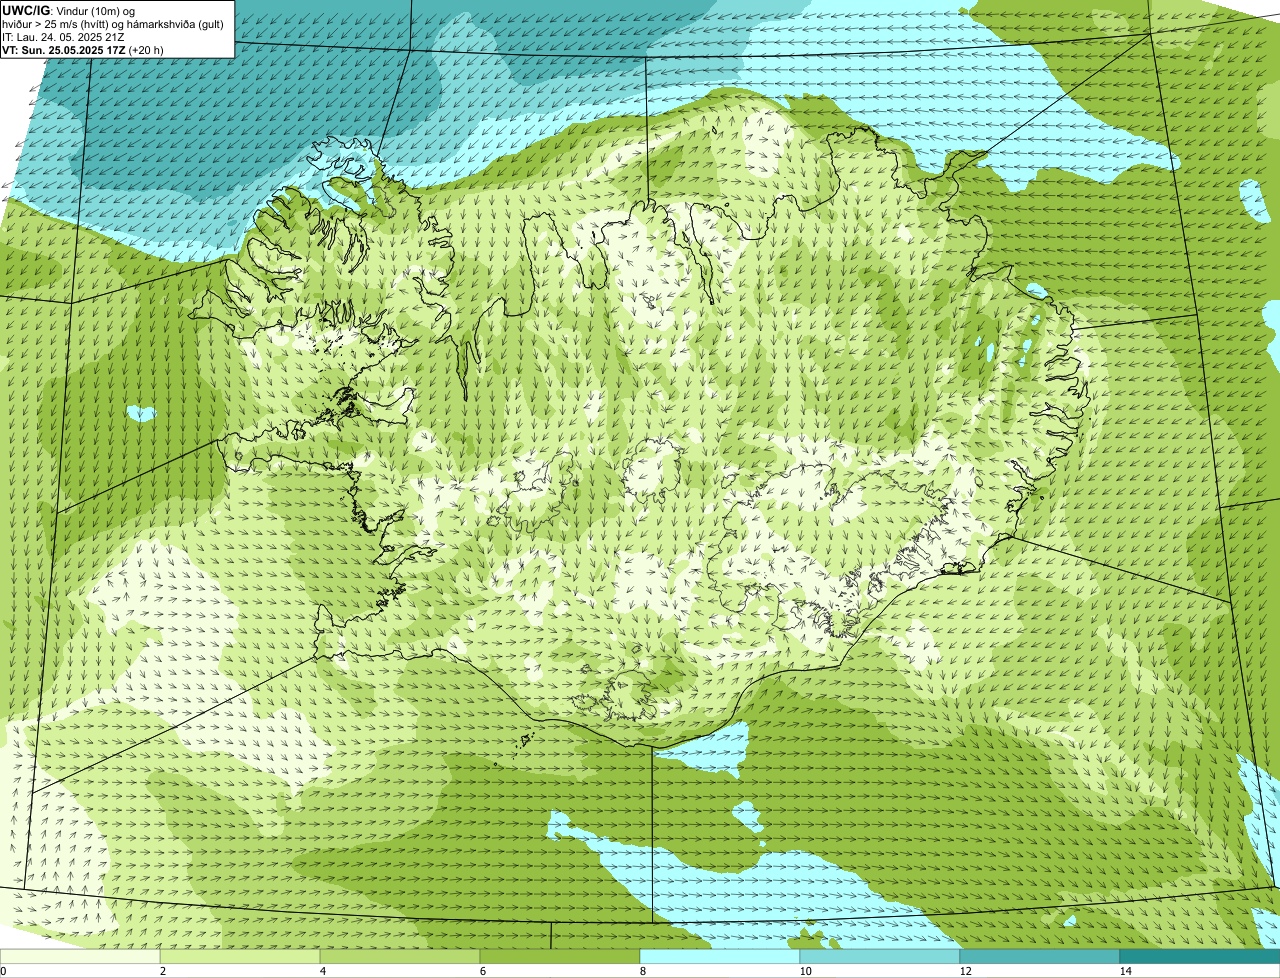Click the '2' label under the color scale

pos(163,971)
